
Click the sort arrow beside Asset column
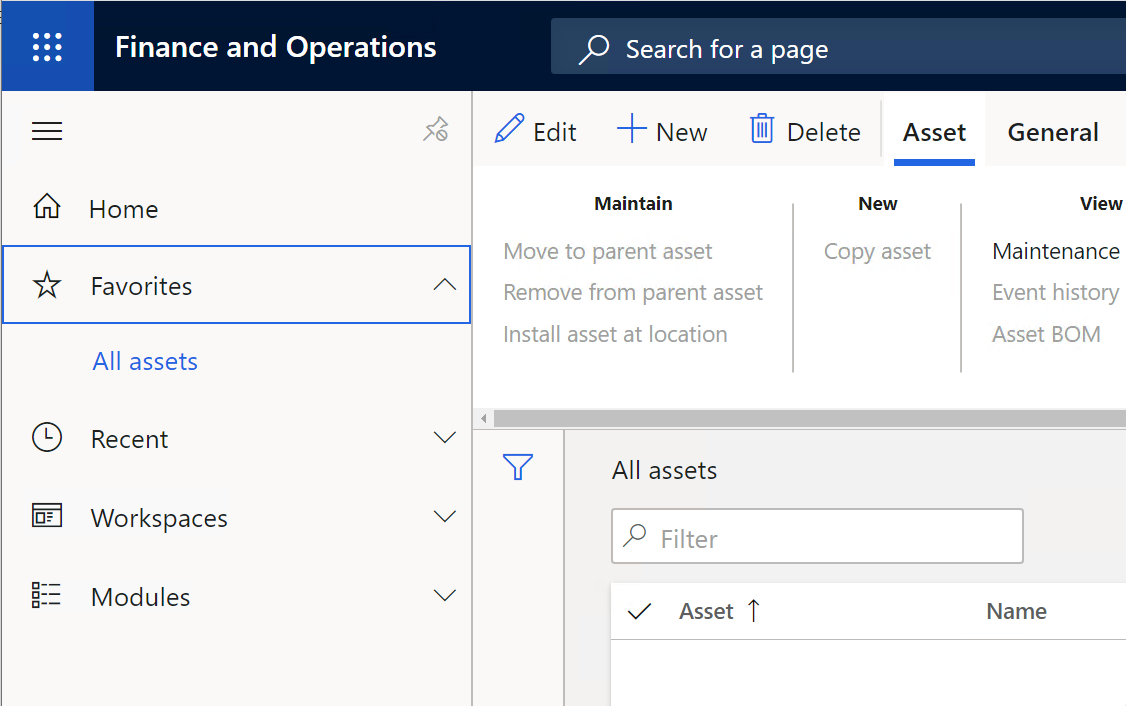(753, 611)
